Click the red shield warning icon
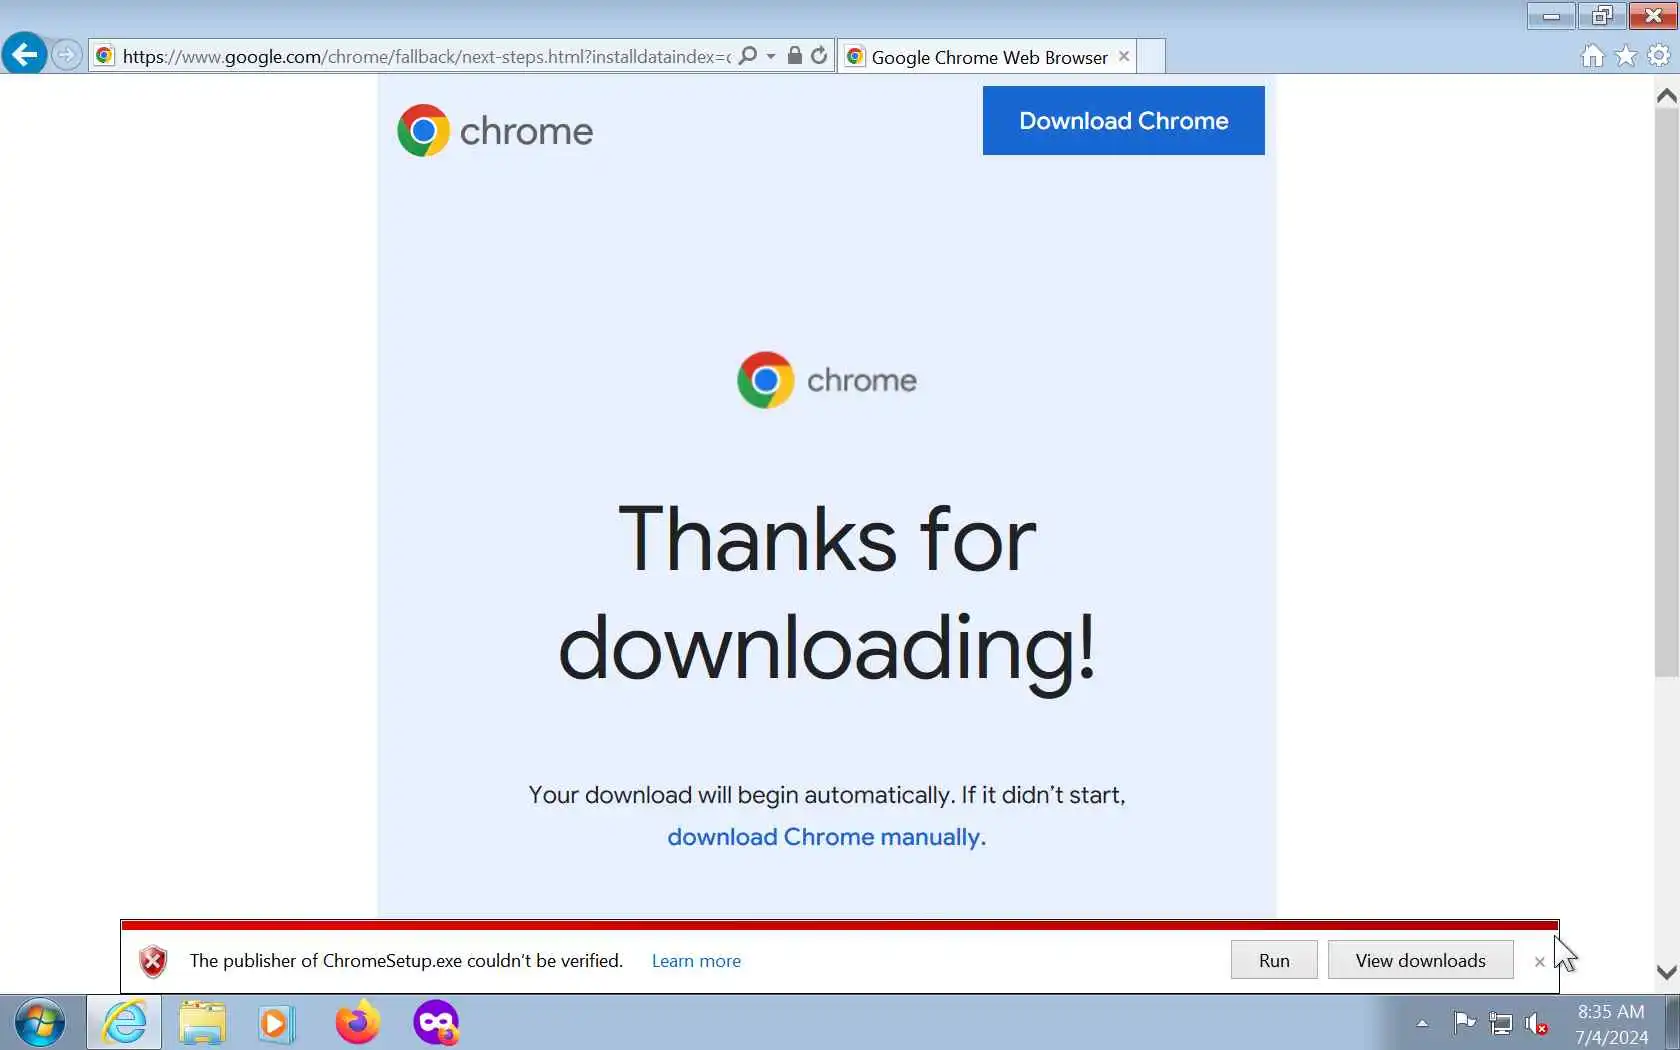The height and width of the screenshot is (1050, 1680). coord(153,961)
